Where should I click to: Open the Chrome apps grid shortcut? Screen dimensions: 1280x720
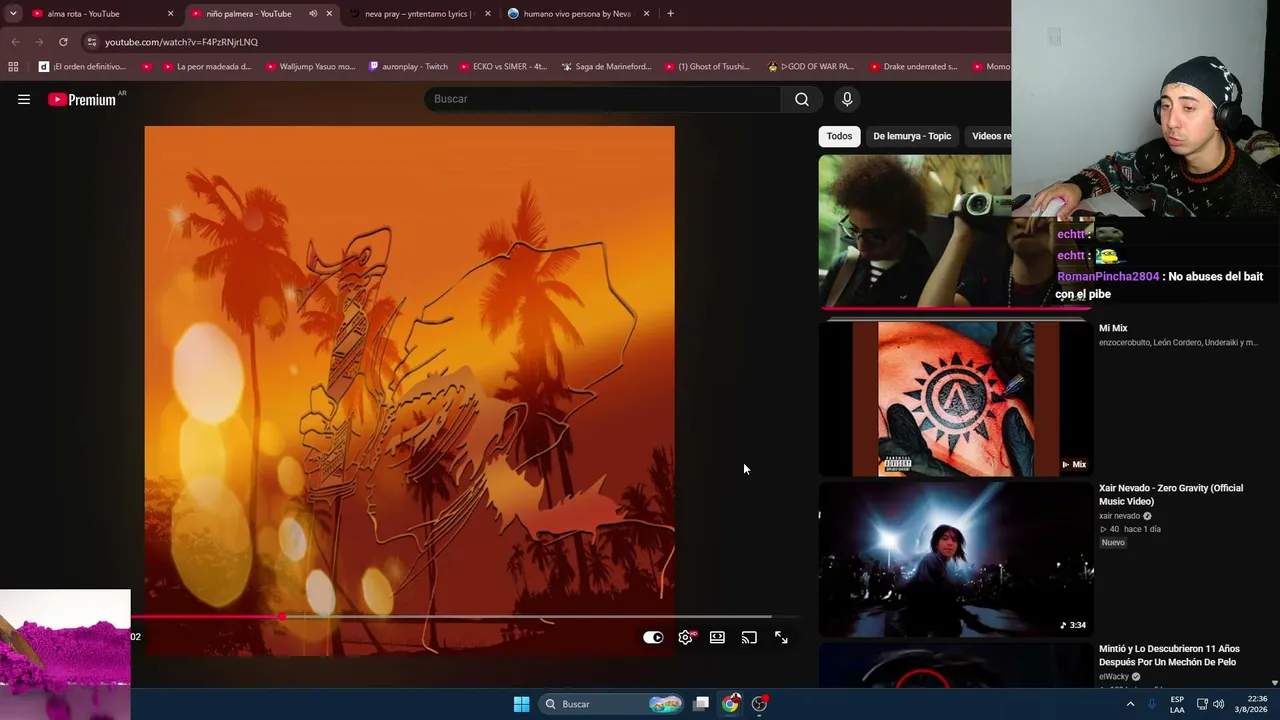(x=13, y=67)
